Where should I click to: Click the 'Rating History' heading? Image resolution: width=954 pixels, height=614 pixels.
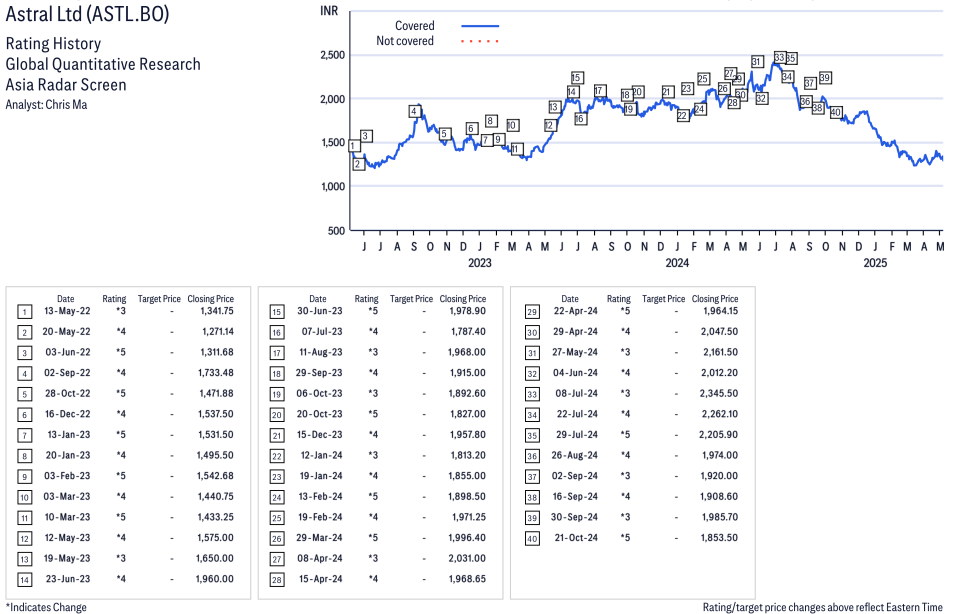coord(54,44)
